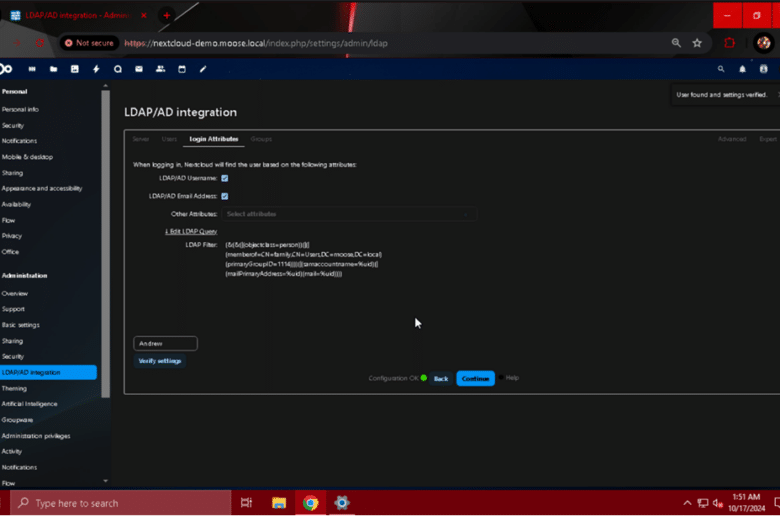Click the browser address bar URL

tap(256, 43)
